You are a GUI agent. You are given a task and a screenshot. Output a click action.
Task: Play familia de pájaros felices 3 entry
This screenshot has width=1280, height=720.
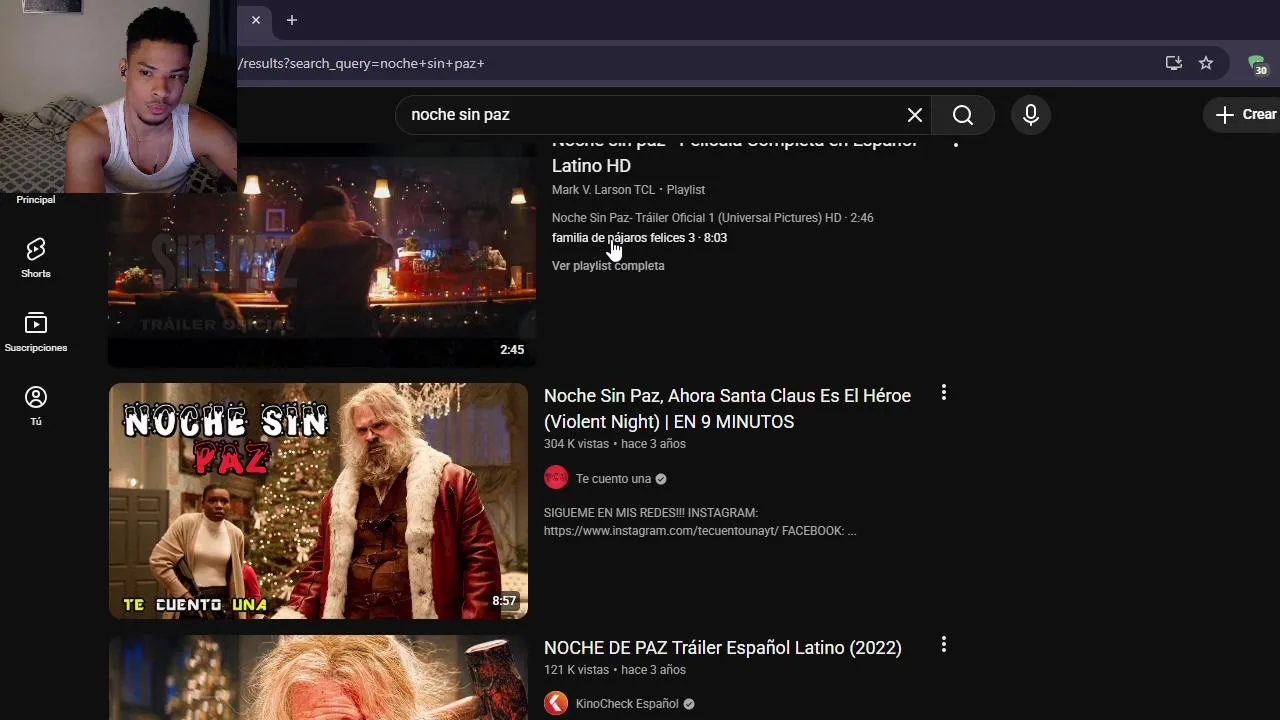[639, 238]
